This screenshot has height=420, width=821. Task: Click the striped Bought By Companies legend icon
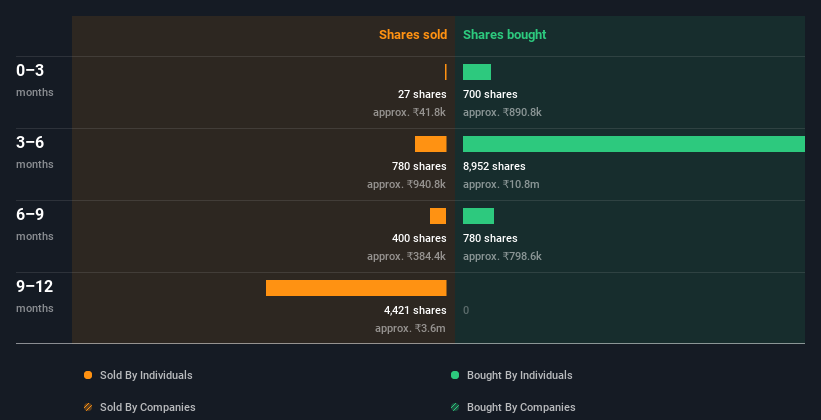[x=455, y=407]
